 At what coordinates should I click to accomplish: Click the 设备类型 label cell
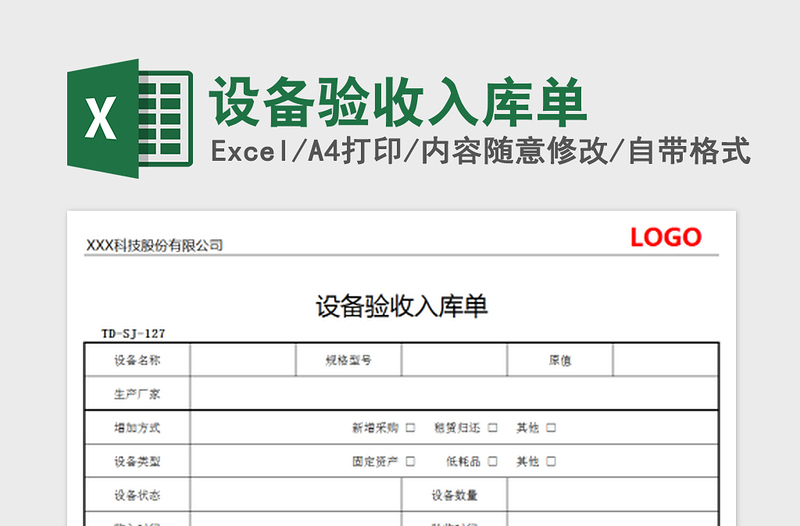[137, 461]
